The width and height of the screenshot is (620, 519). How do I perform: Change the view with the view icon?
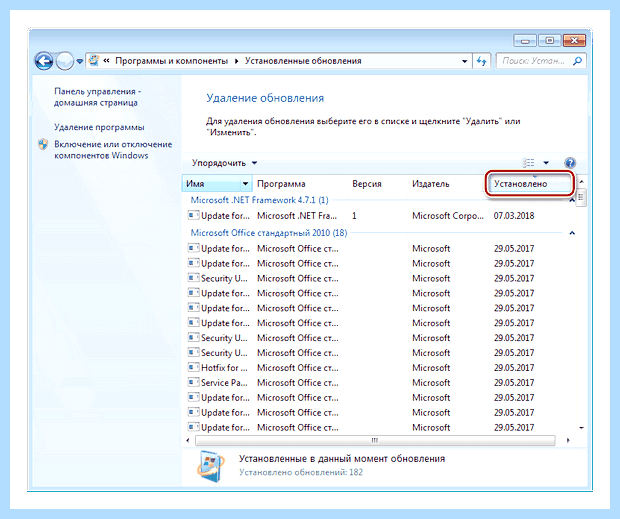(529, 162)
